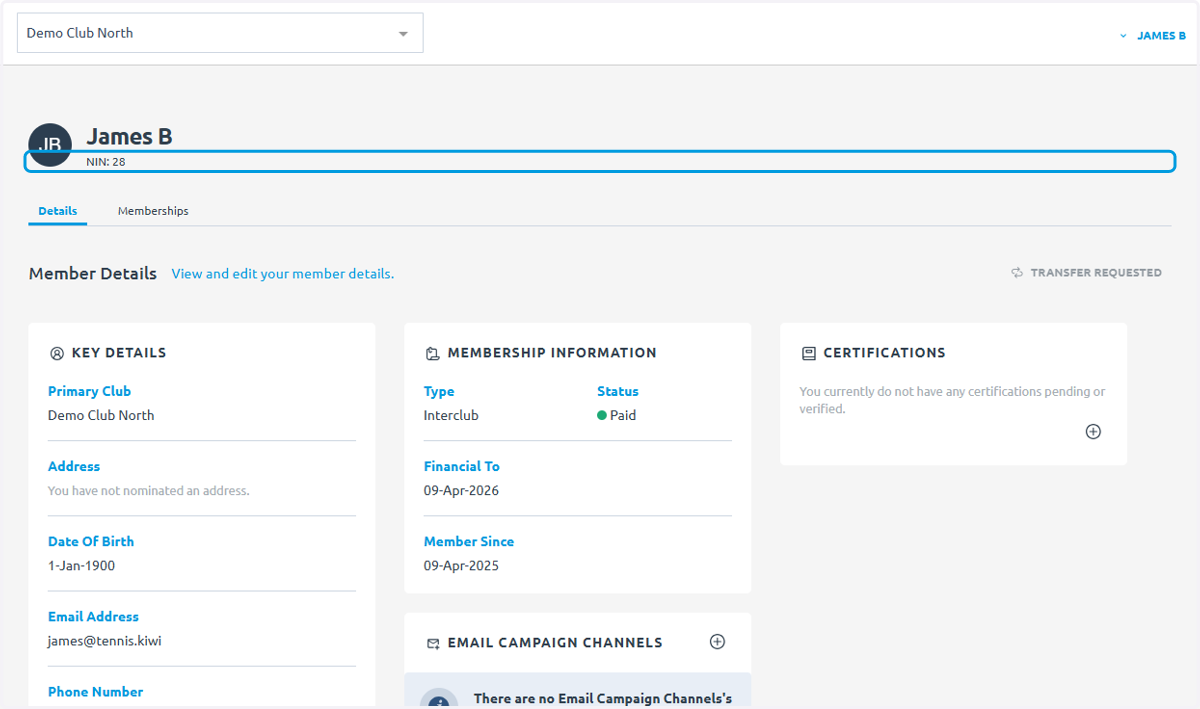Add an Email Campaign Channel with the plus icon
Image resolution: width=1200 pixels, height=709 pixels.
717,642
